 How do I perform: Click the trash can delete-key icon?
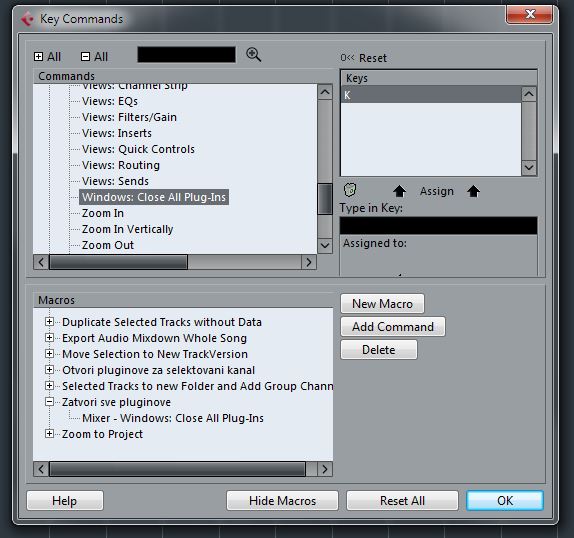(350, 190)
